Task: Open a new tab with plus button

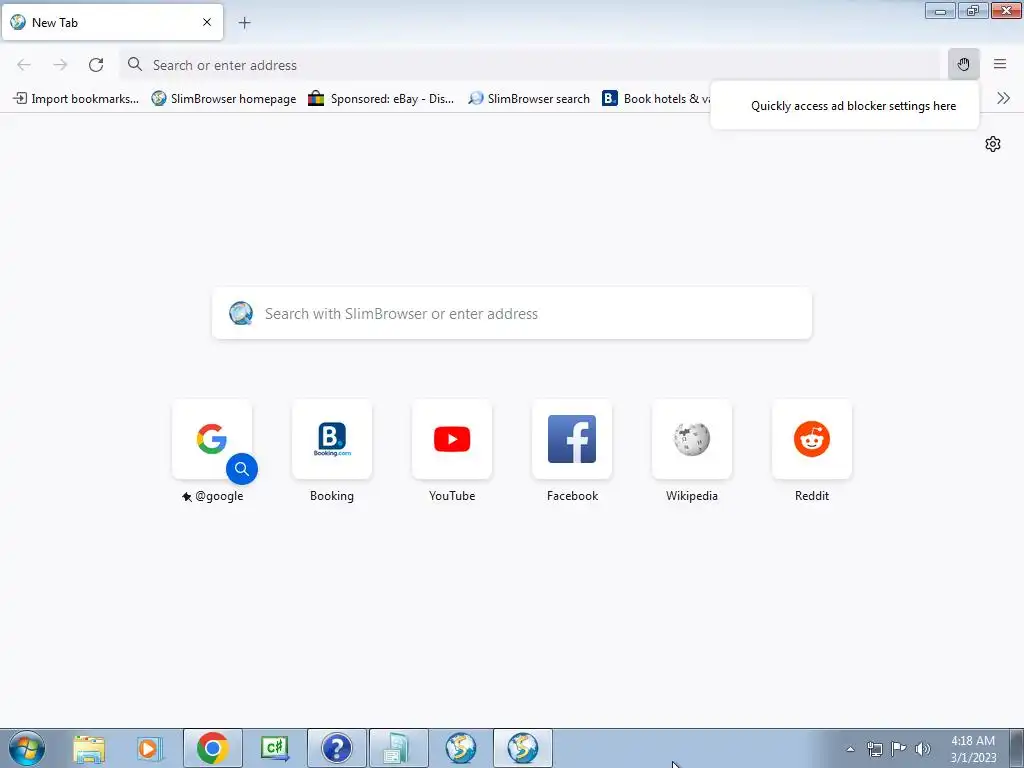Action: tap(244, 23)
